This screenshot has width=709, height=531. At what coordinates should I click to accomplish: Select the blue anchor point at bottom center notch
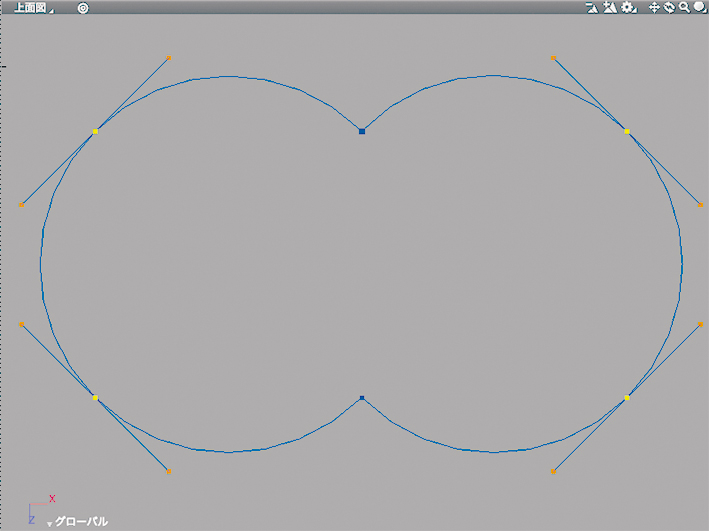tap(362, 398)
